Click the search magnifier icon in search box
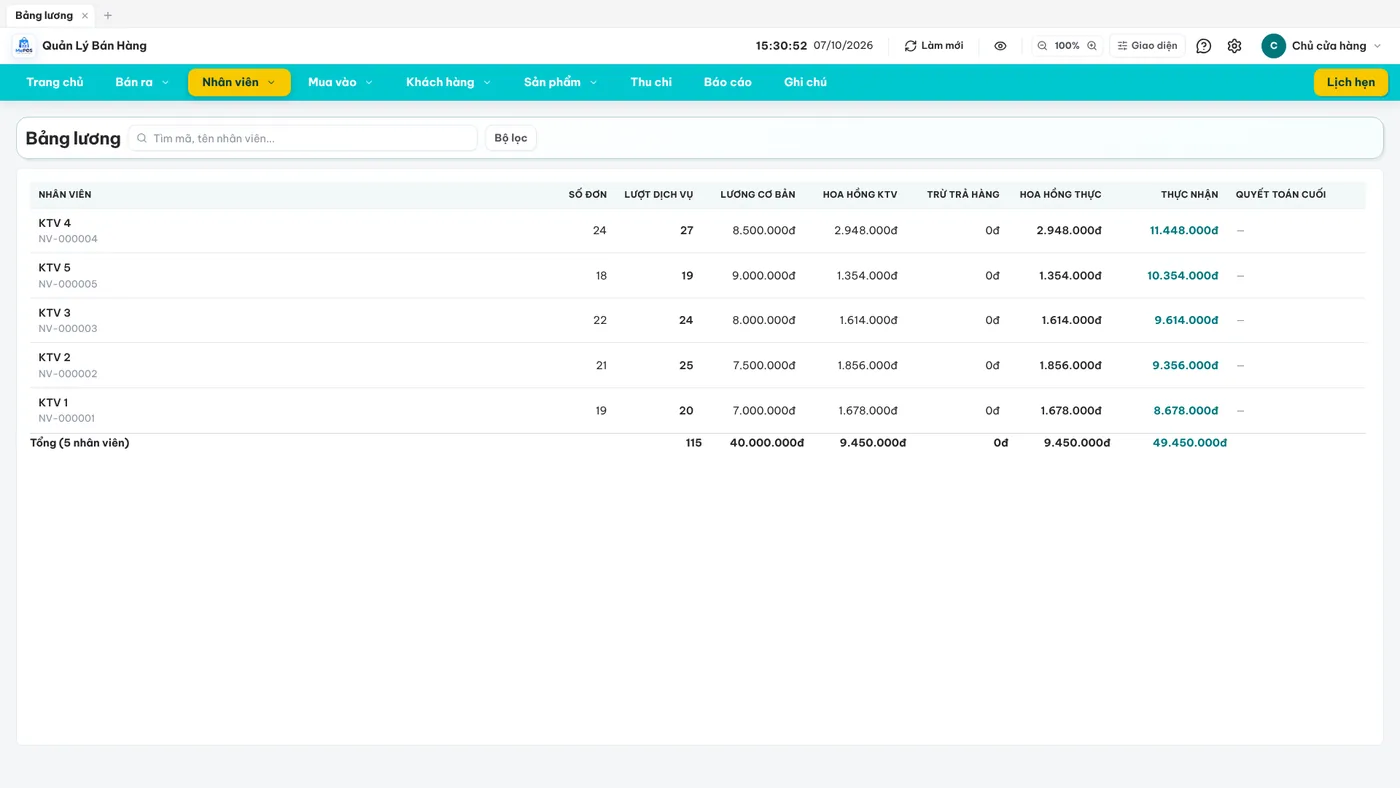Viewport: 1400px width, 788px height. 142,138
